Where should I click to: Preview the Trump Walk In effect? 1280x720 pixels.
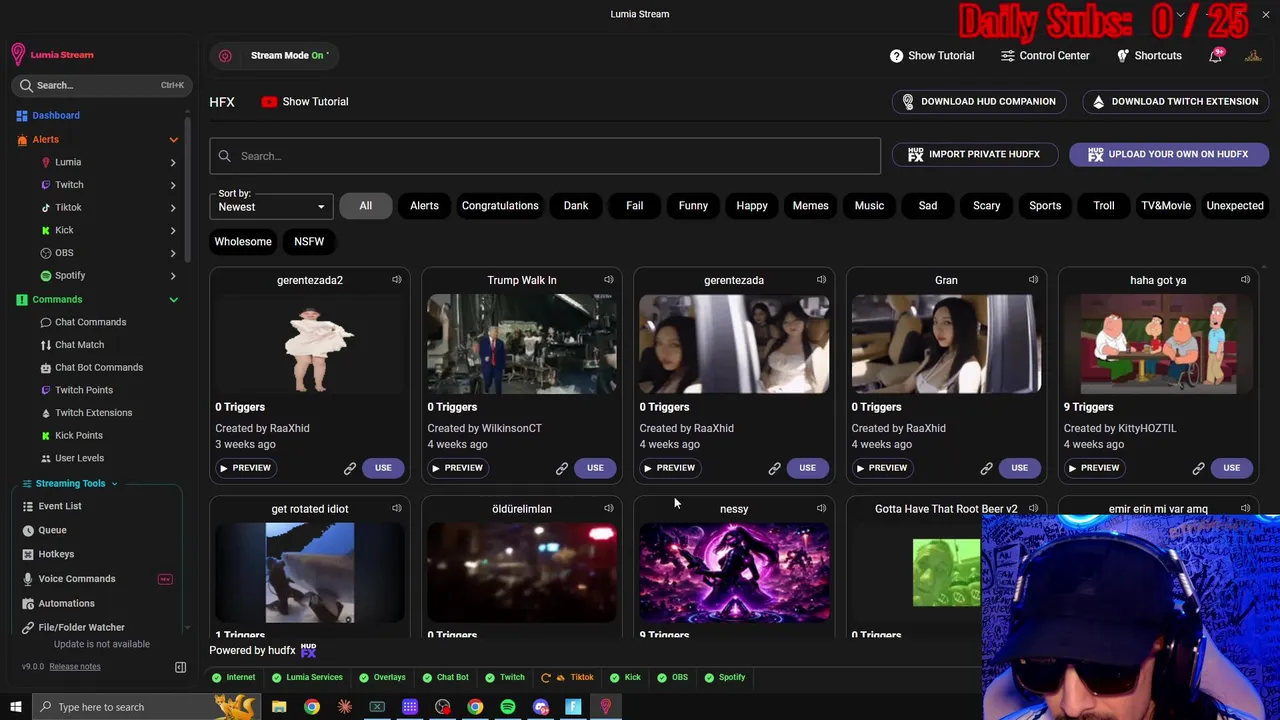point(457,468)
